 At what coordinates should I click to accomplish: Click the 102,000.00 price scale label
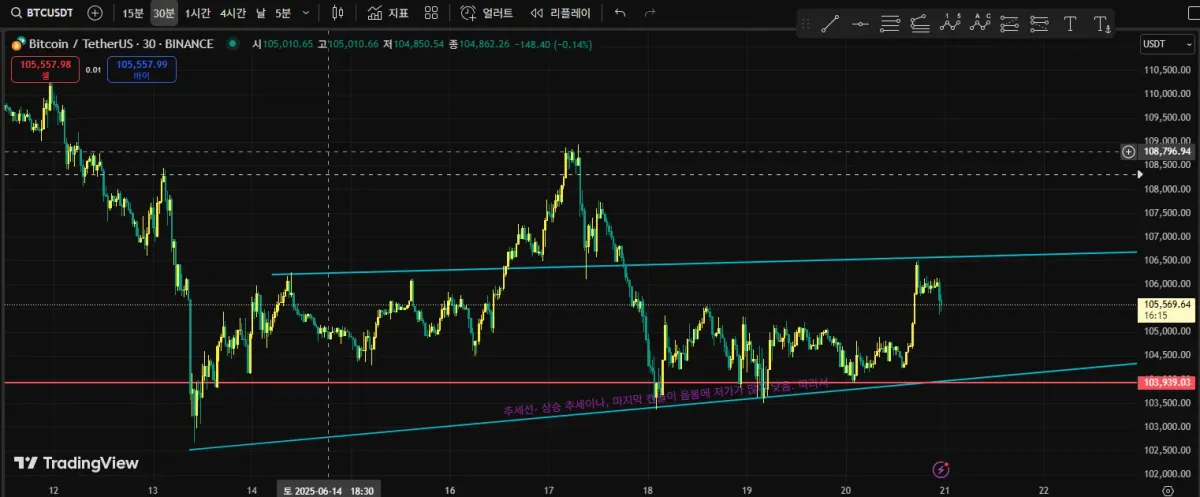(x=1168, y=474)
